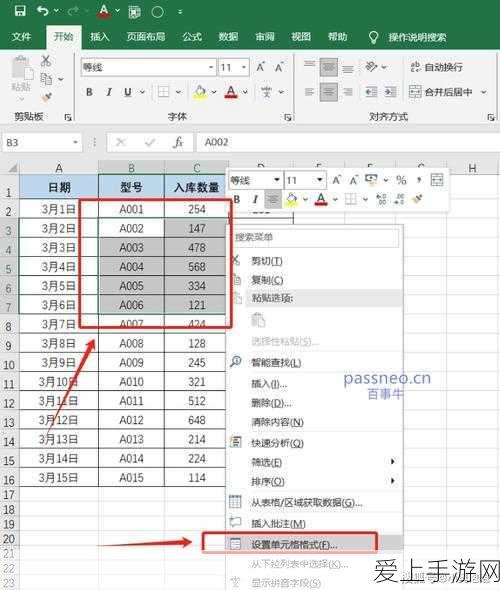This screenshot has height=590, width=500.
Task: Open the 文件 tab
Action: pos(21,37)
